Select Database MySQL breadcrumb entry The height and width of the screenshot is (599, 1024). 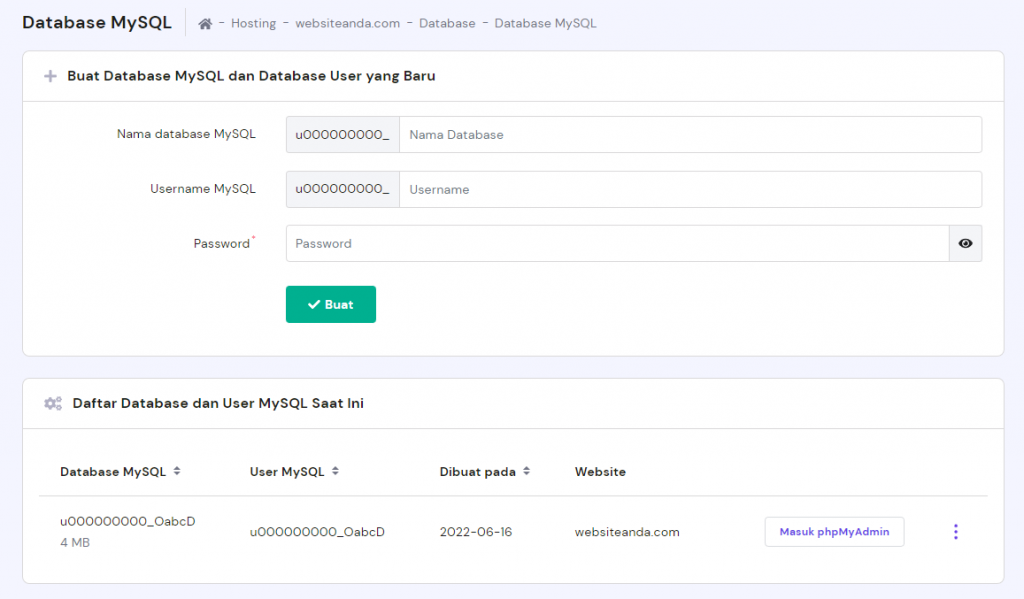coord(545,23)
